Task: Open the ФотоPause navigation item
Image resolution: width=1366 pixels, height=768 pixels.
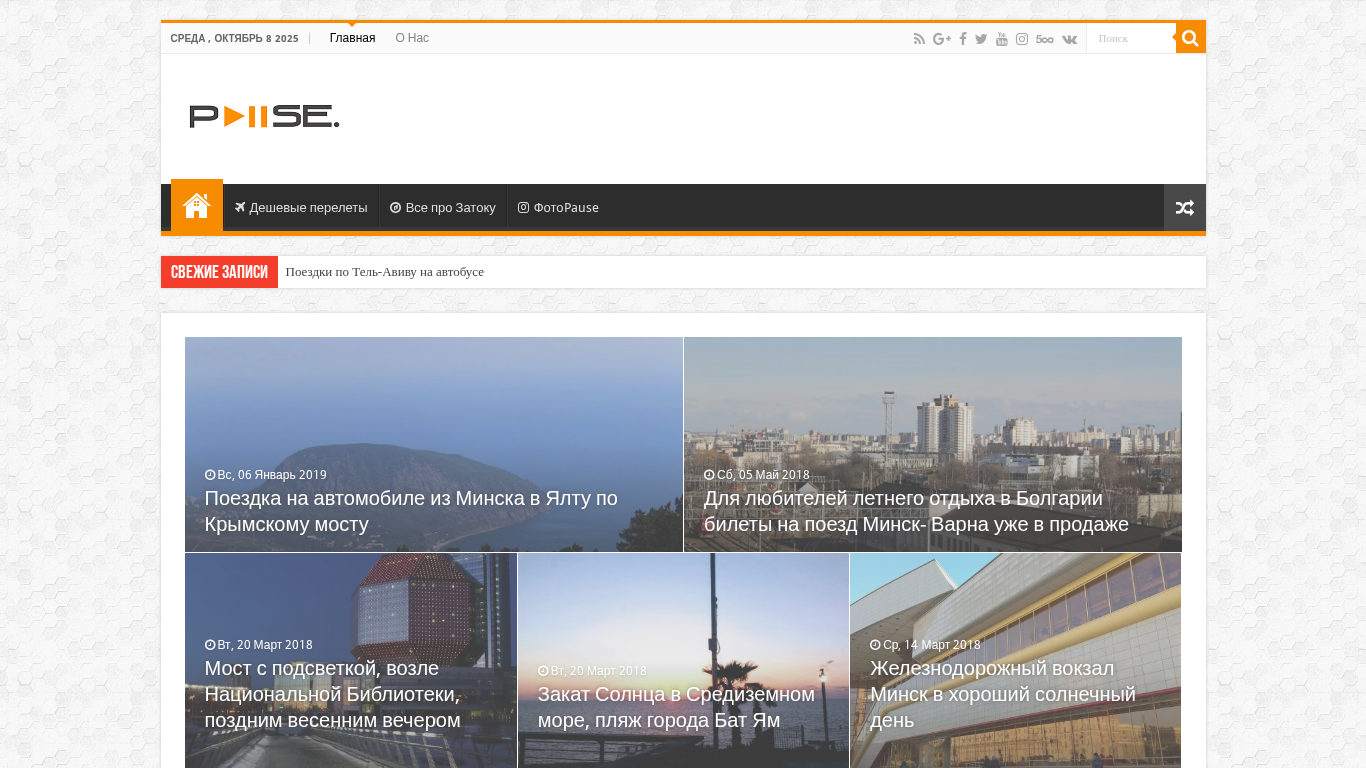Action: [558, 208]
